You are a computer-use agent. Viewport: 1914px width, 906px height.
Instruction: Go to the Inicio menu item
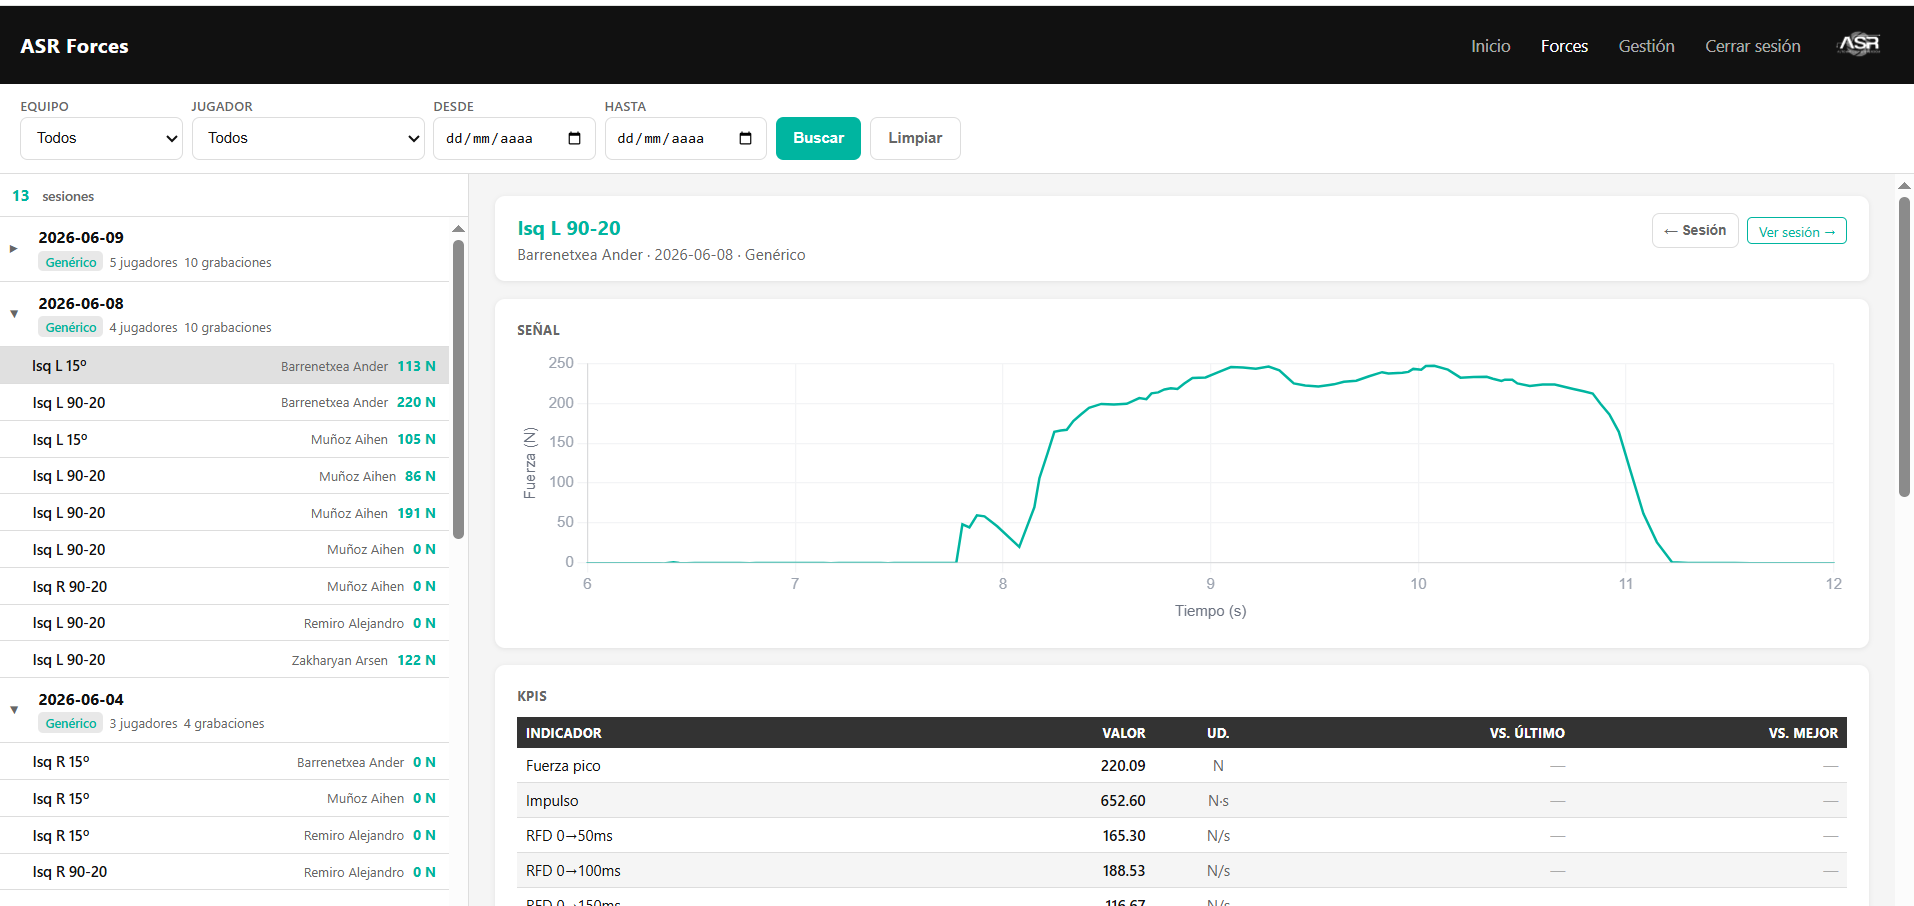click(x=1490, y=46)
